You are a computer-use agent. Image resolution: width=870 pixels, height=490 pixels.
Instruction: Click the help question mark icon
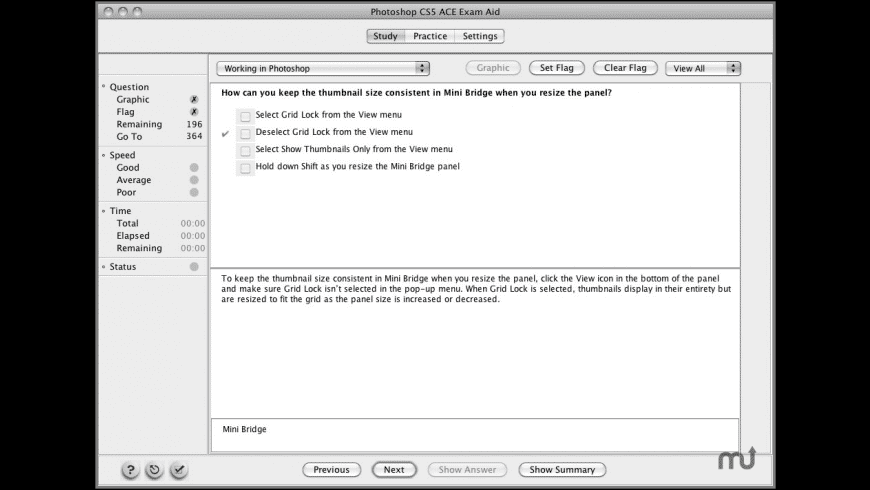tap(130, 470)
